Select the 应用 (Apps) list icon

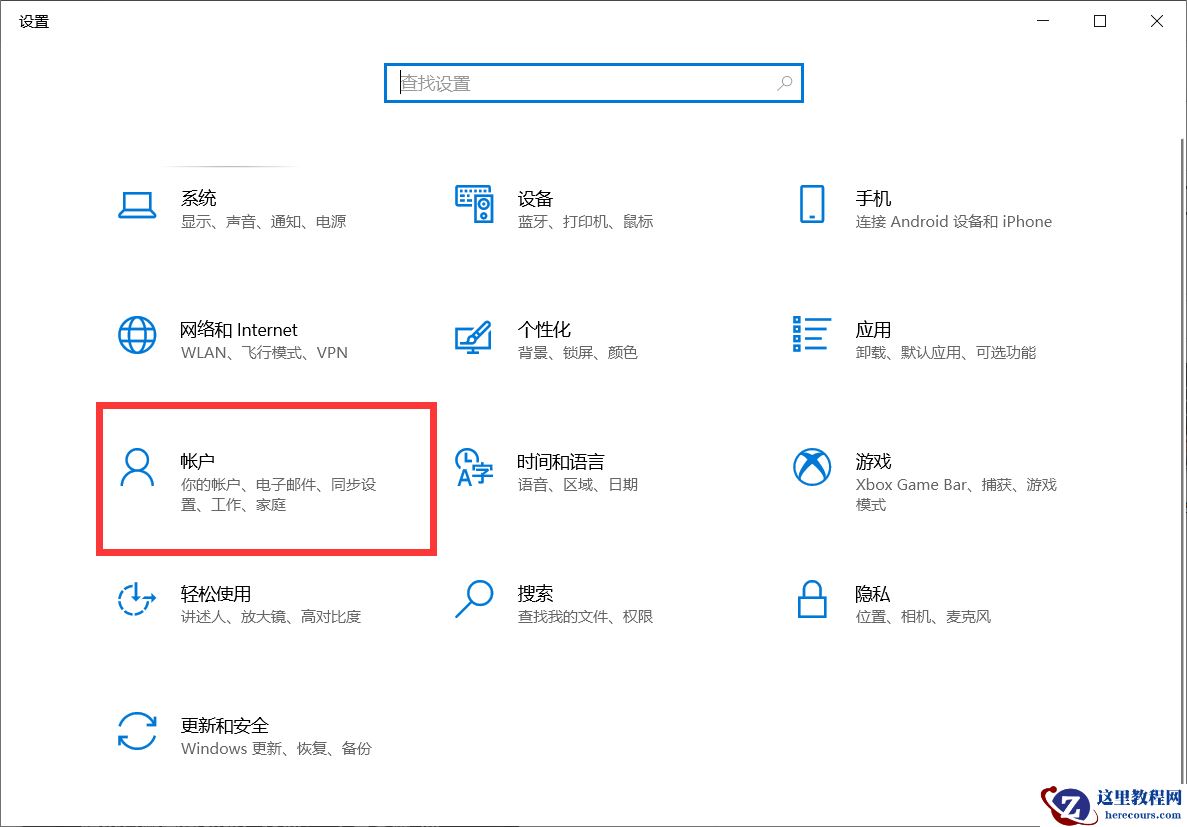coord(812,335)
